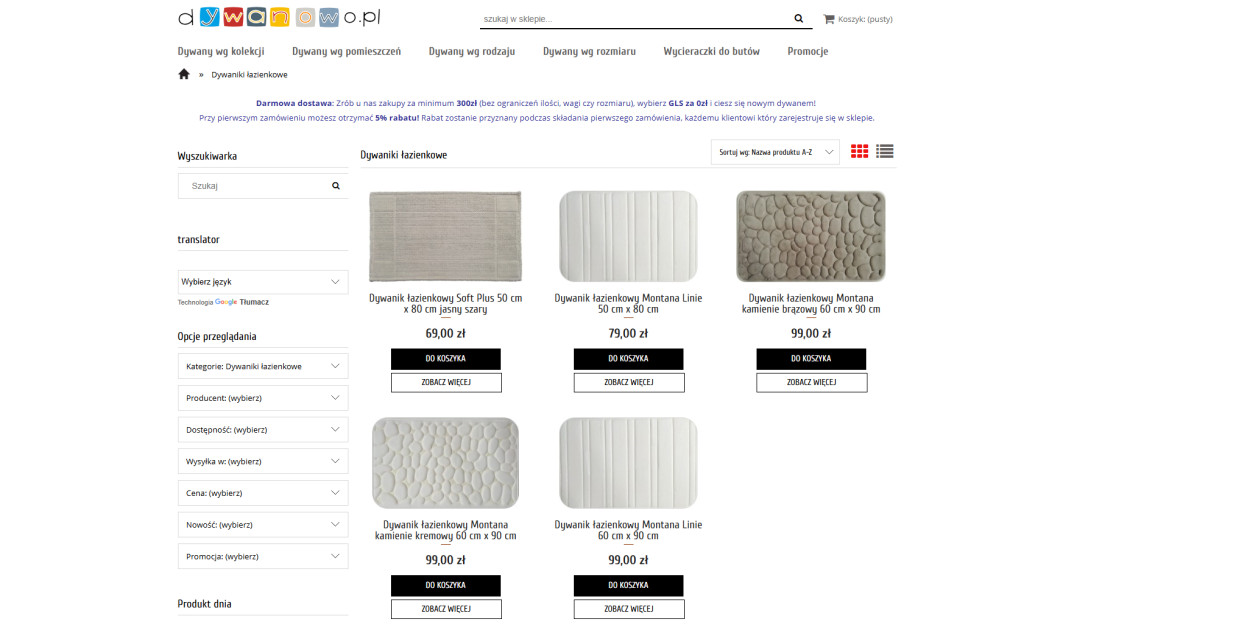Switch to grid view icon
1250x630 pixels.
click(x=860, y=151)
